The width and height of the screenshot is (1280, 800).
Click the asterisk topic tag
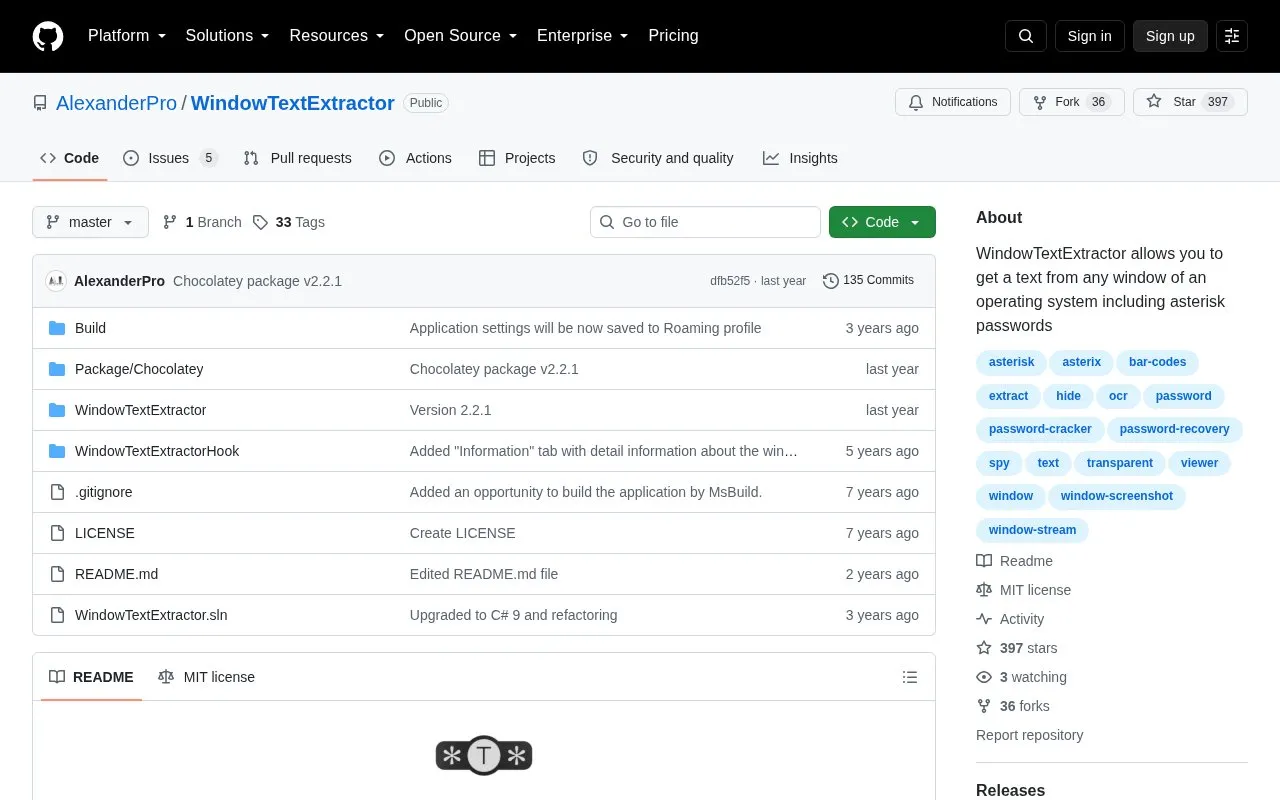[1011, 362]
